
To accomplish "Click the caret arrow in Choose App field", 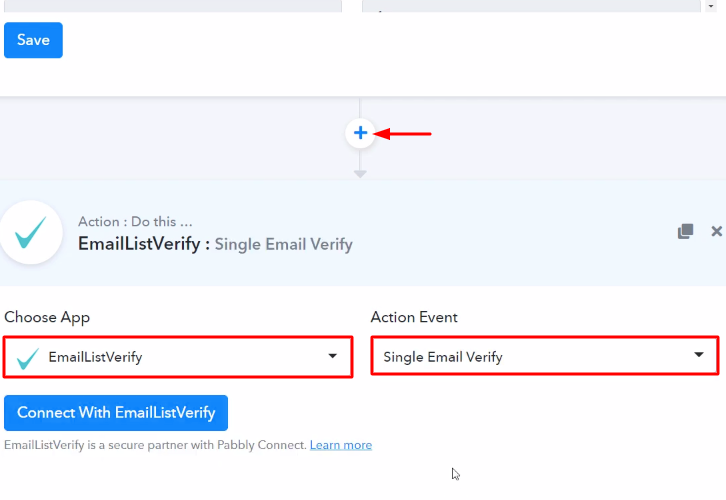I will [333, 357].
